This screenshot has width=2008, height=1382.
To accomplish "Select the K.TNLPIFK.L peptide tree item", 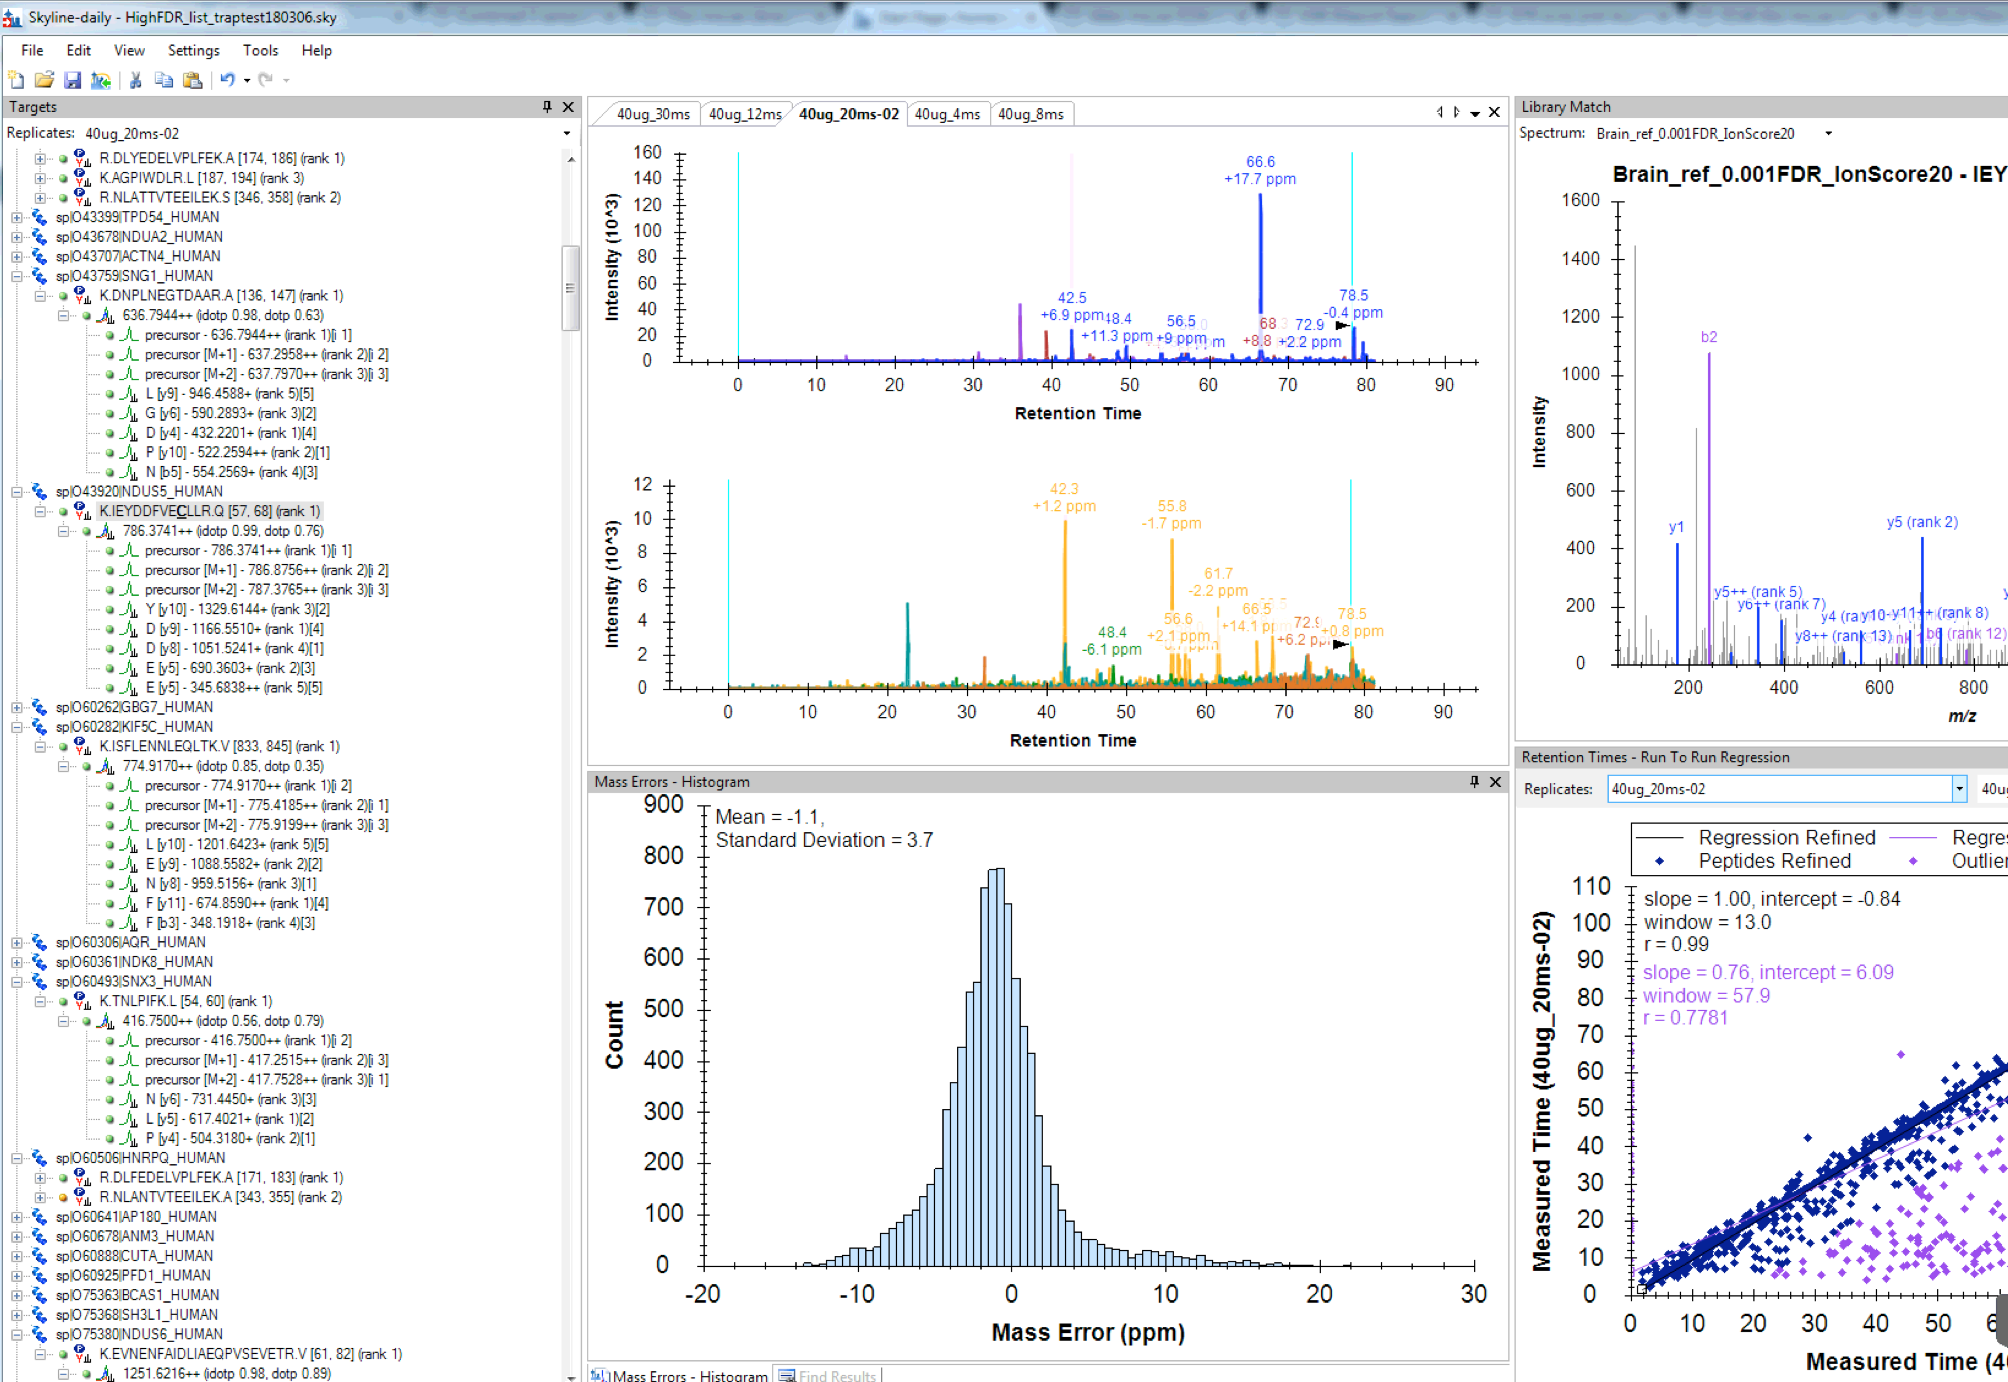I will point(185,1001).
